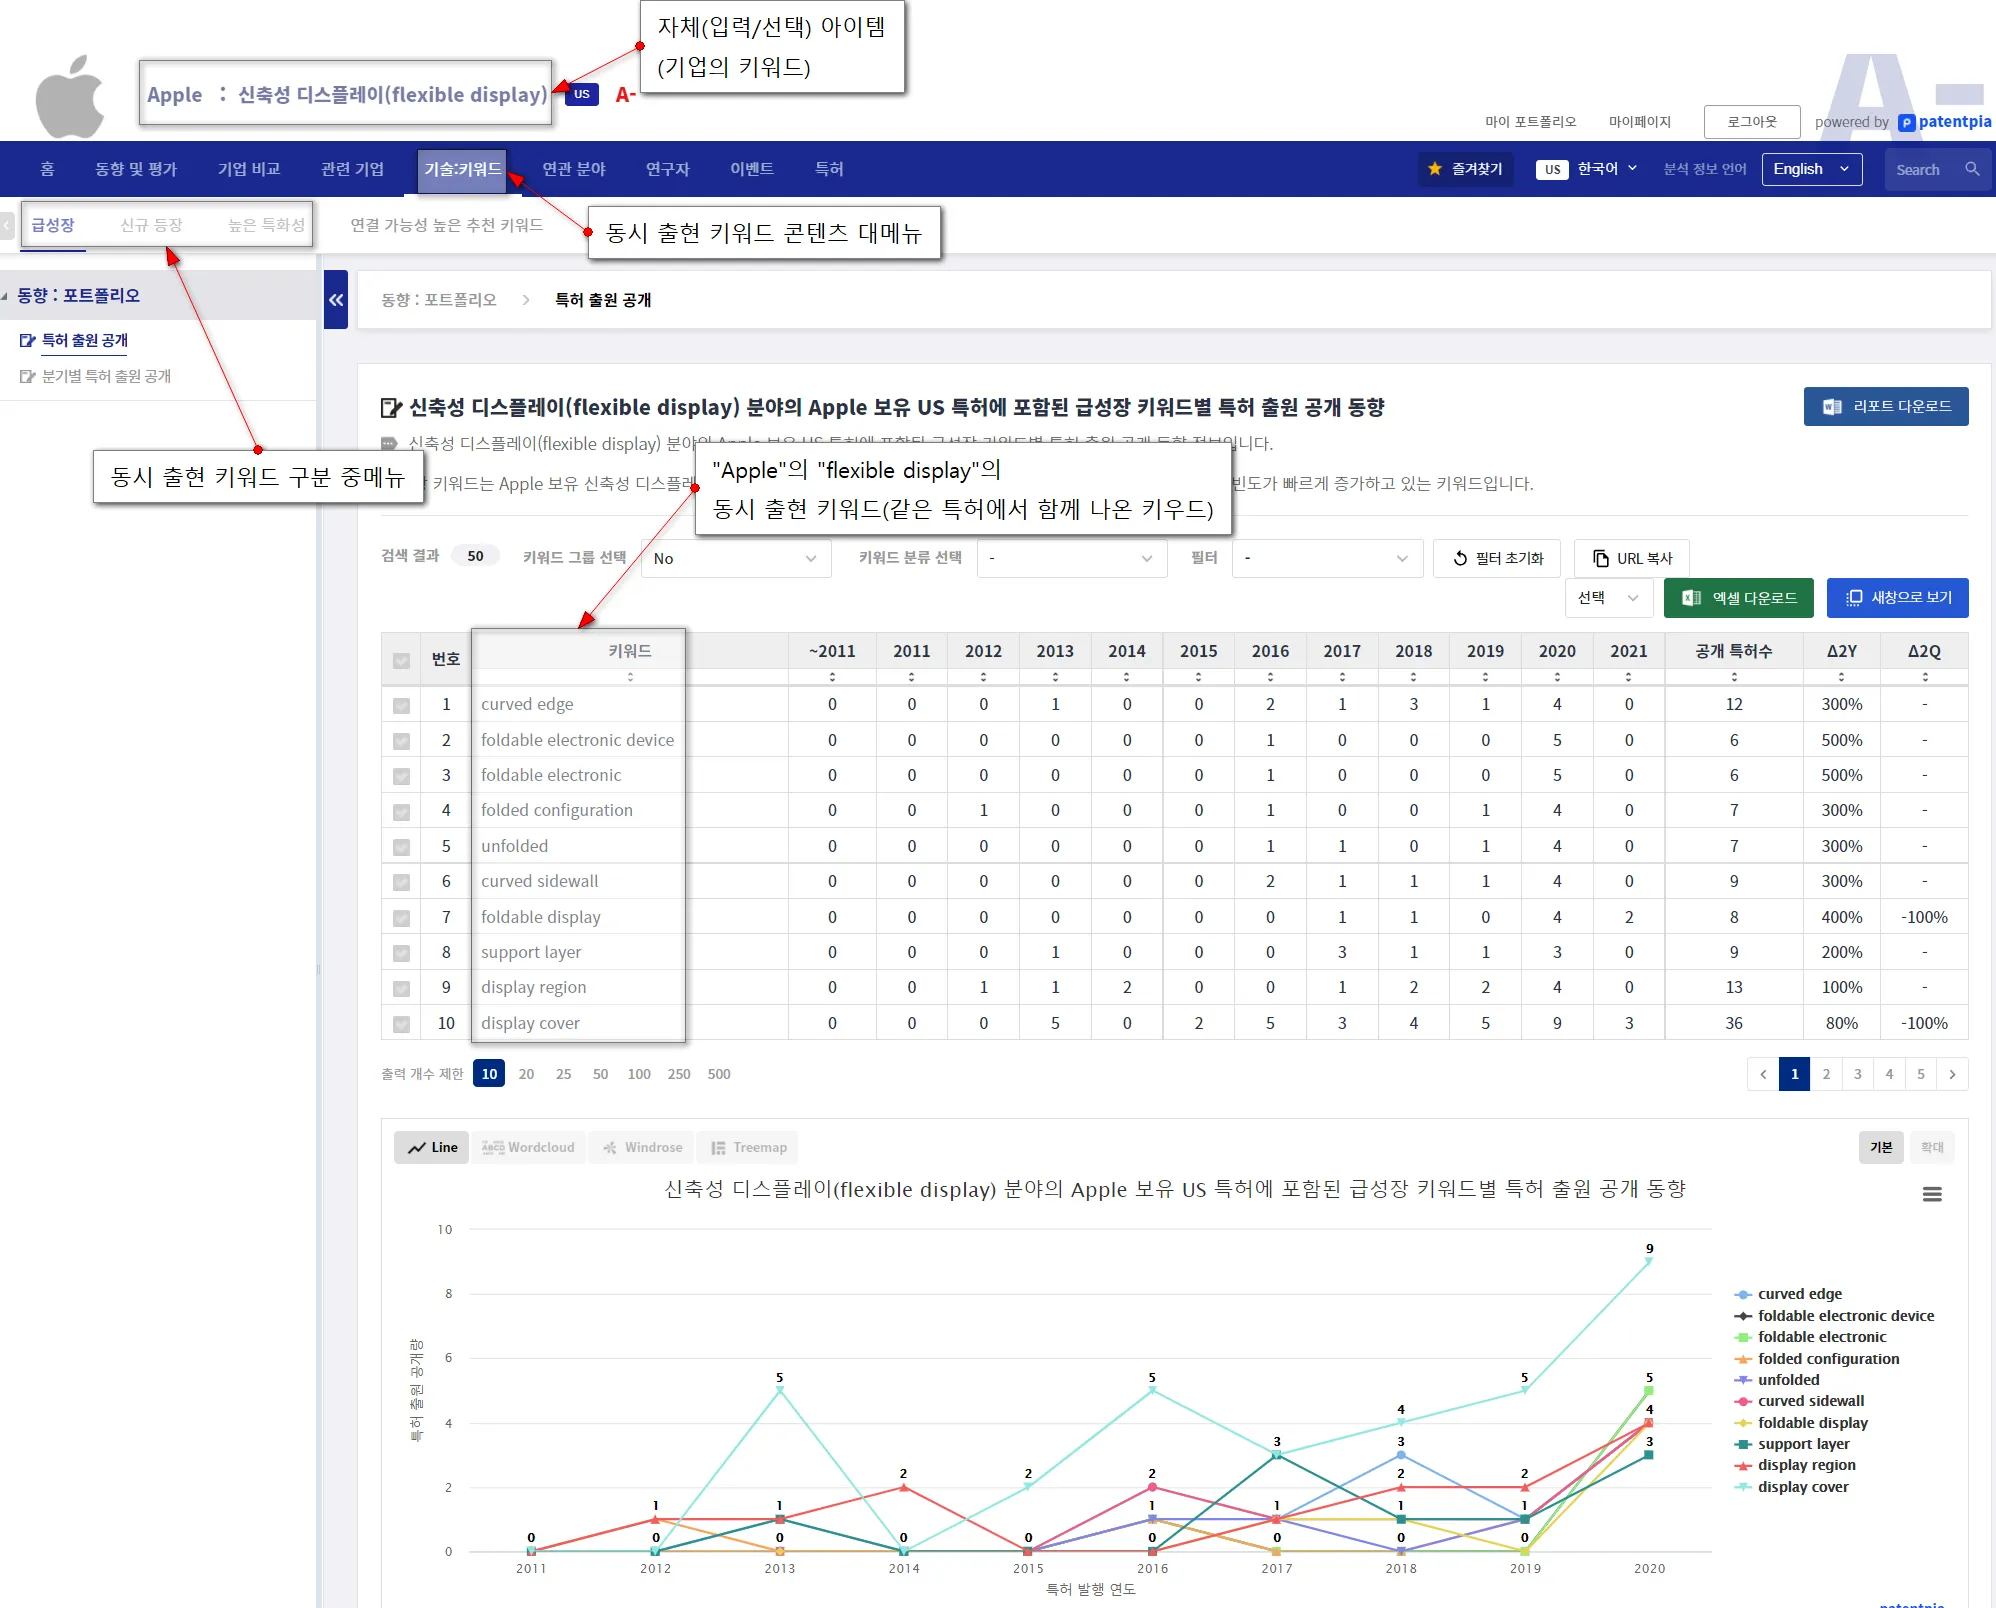The image size is (1996, 1608).
Task: Click the 리포트 다운로드 button
Action: [1885, 406]
